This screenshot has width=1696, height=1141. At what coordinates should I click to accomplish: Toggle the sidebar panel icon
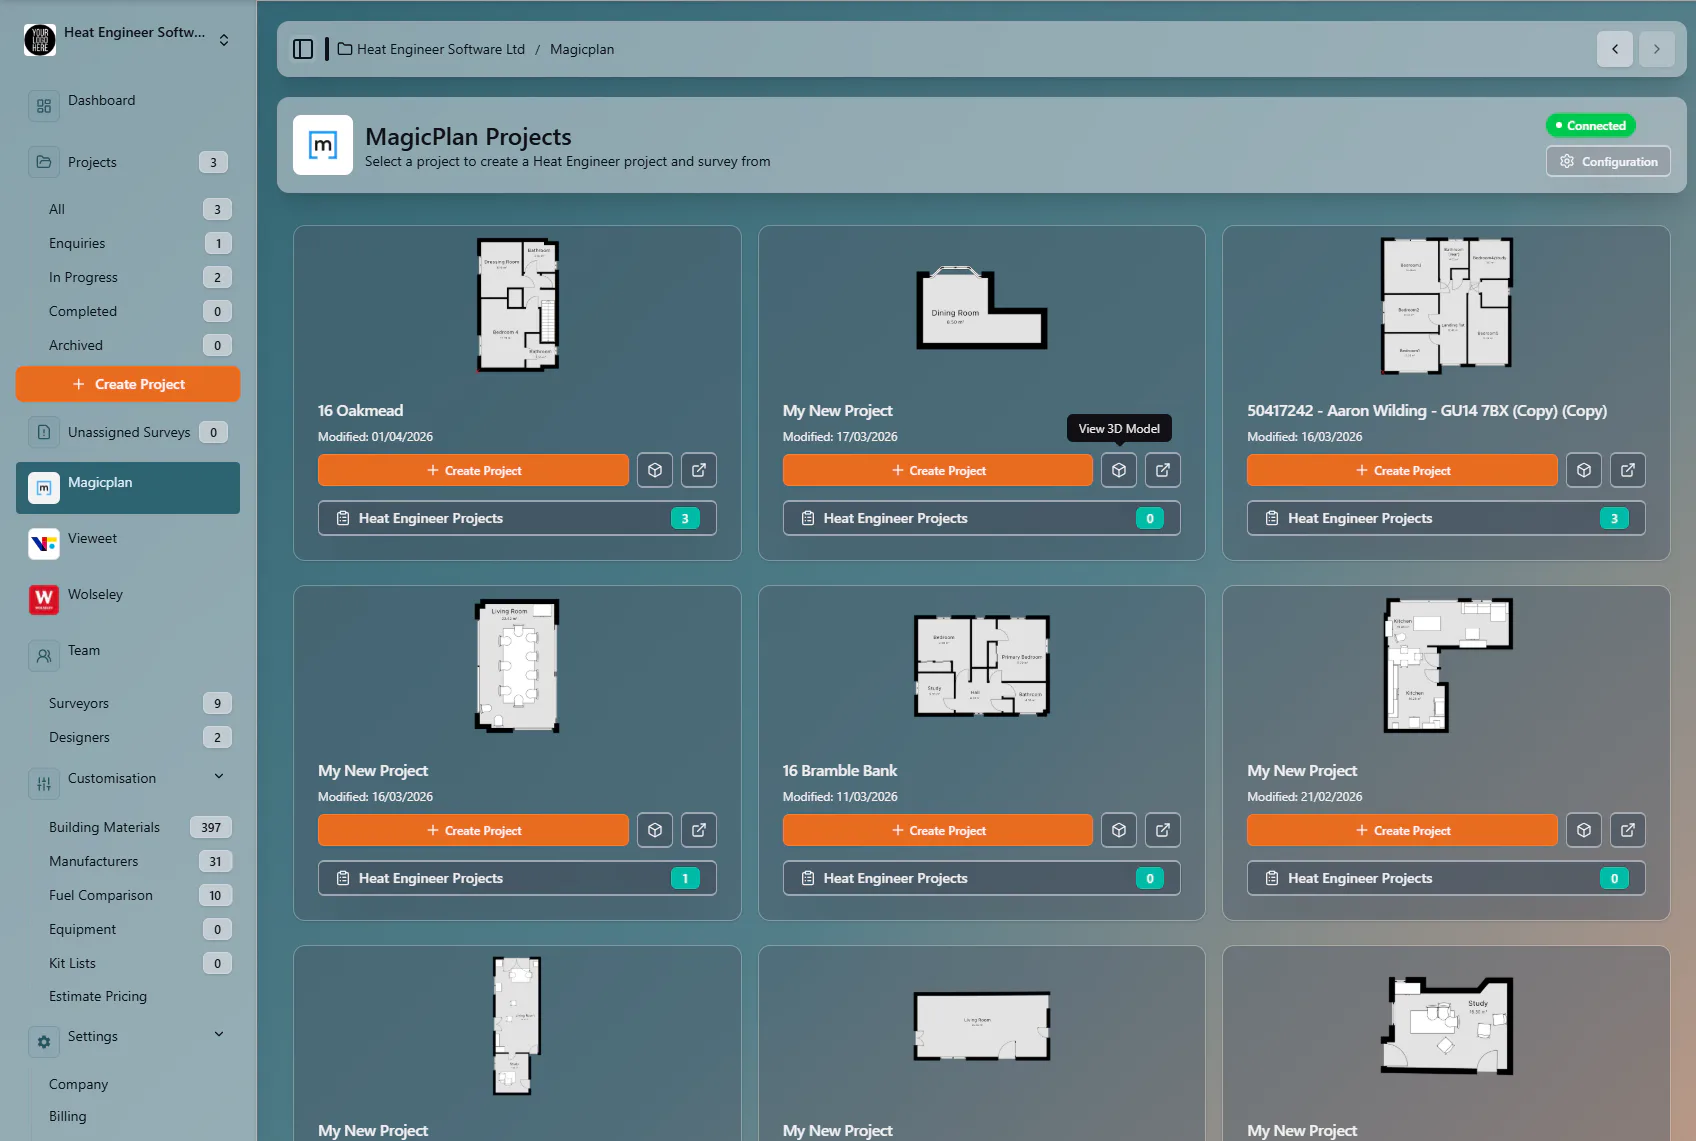303,49
